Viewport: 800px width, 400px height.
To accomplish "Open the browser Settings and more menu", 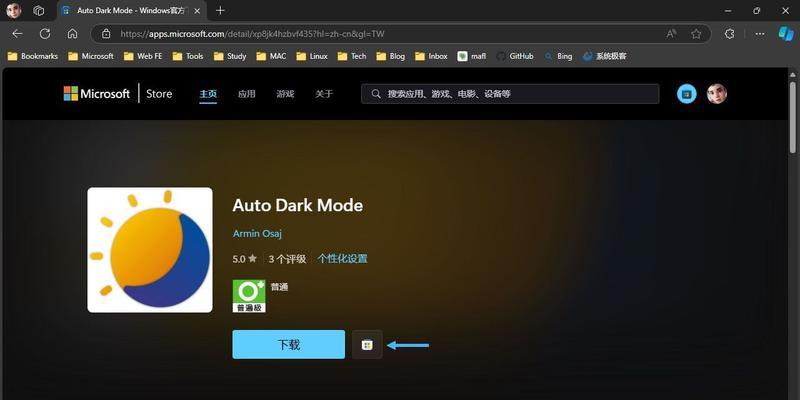I will pos(760,34).
